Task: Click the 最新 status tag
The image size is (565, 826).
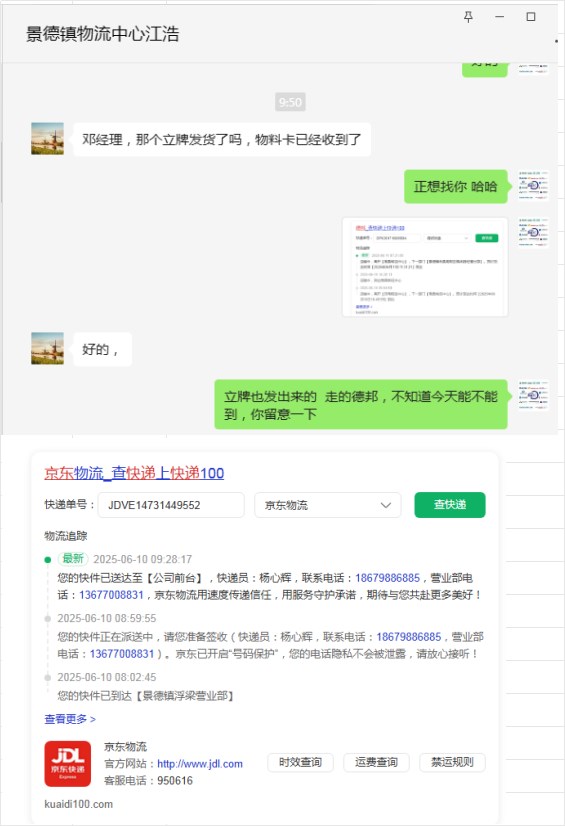Action: (x=73, y=558)
